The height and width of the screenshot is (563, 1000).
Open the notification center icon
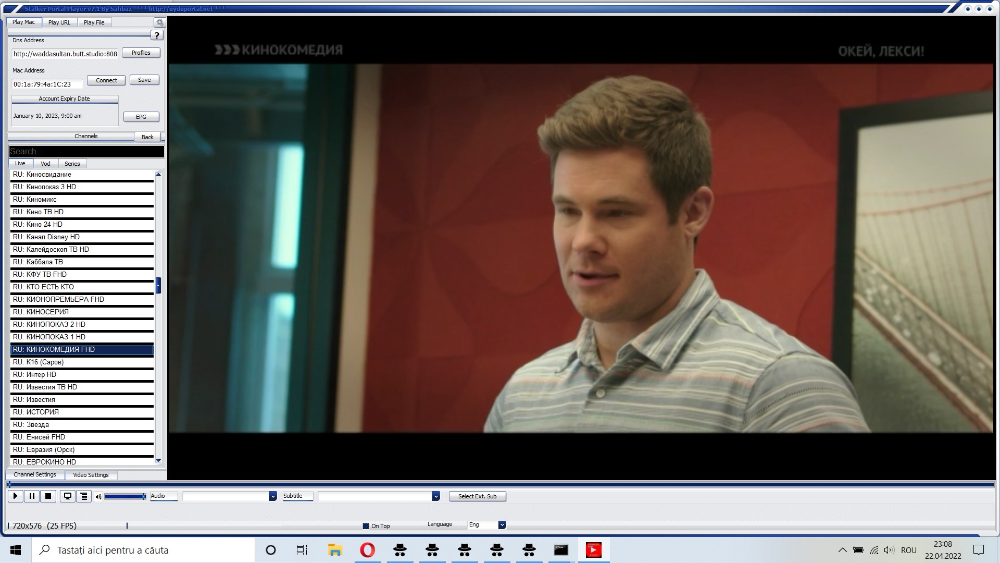point(979,550)
